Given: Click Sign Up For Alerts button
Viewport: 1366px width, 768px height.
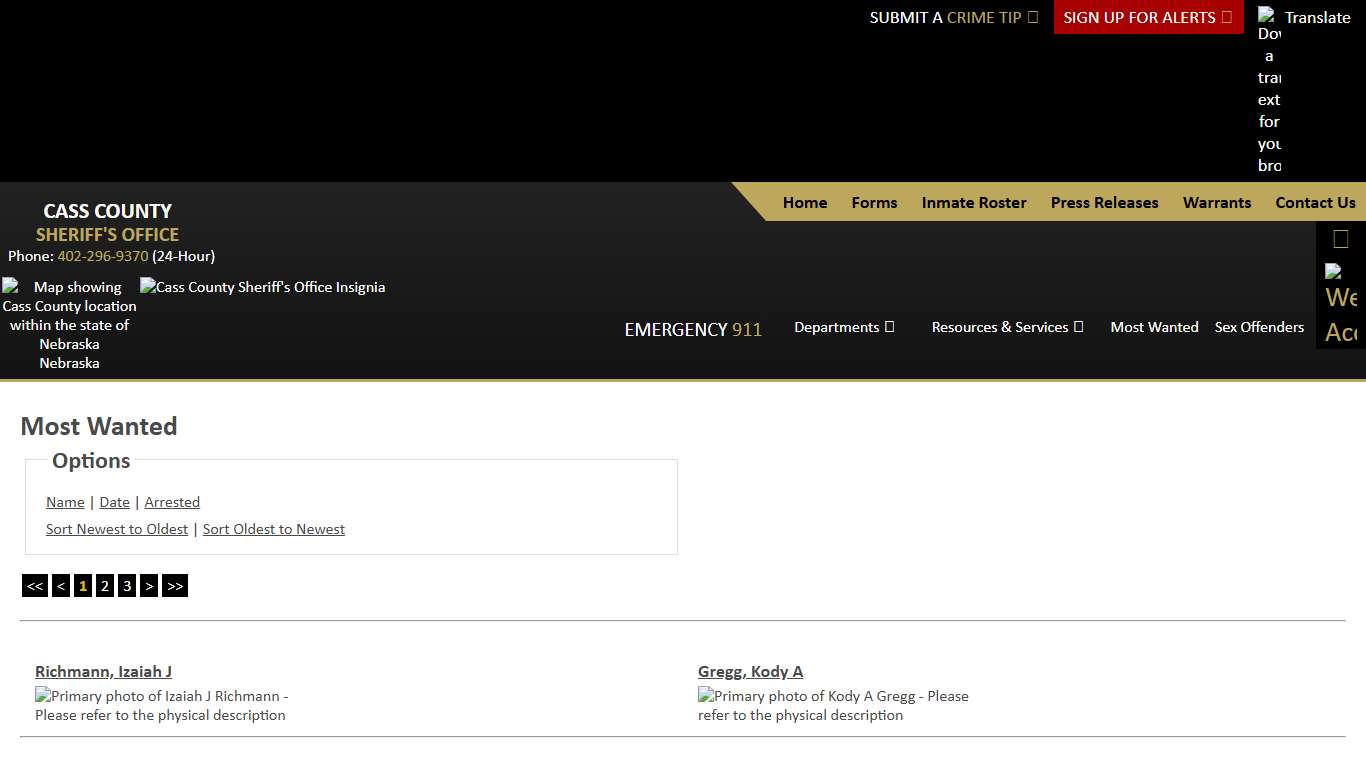Looking at the screenshot, I should point(1147,17).
